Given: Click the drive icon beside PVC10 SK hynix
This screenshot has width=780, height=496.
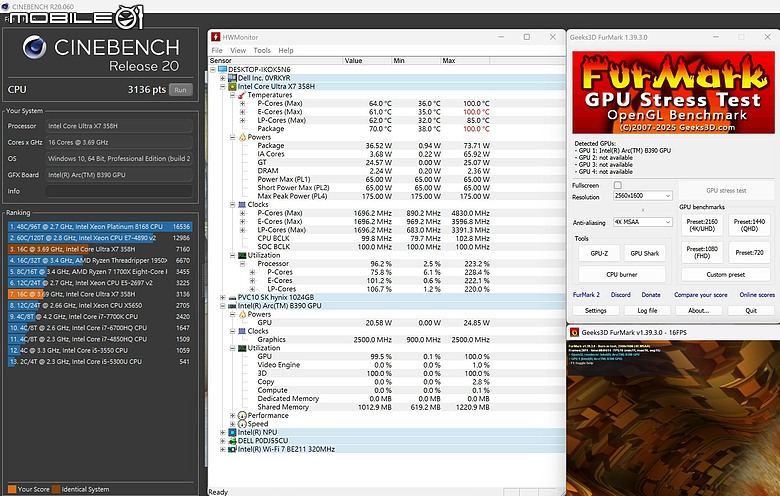Looking at the screenshot, I should (232, 298).
